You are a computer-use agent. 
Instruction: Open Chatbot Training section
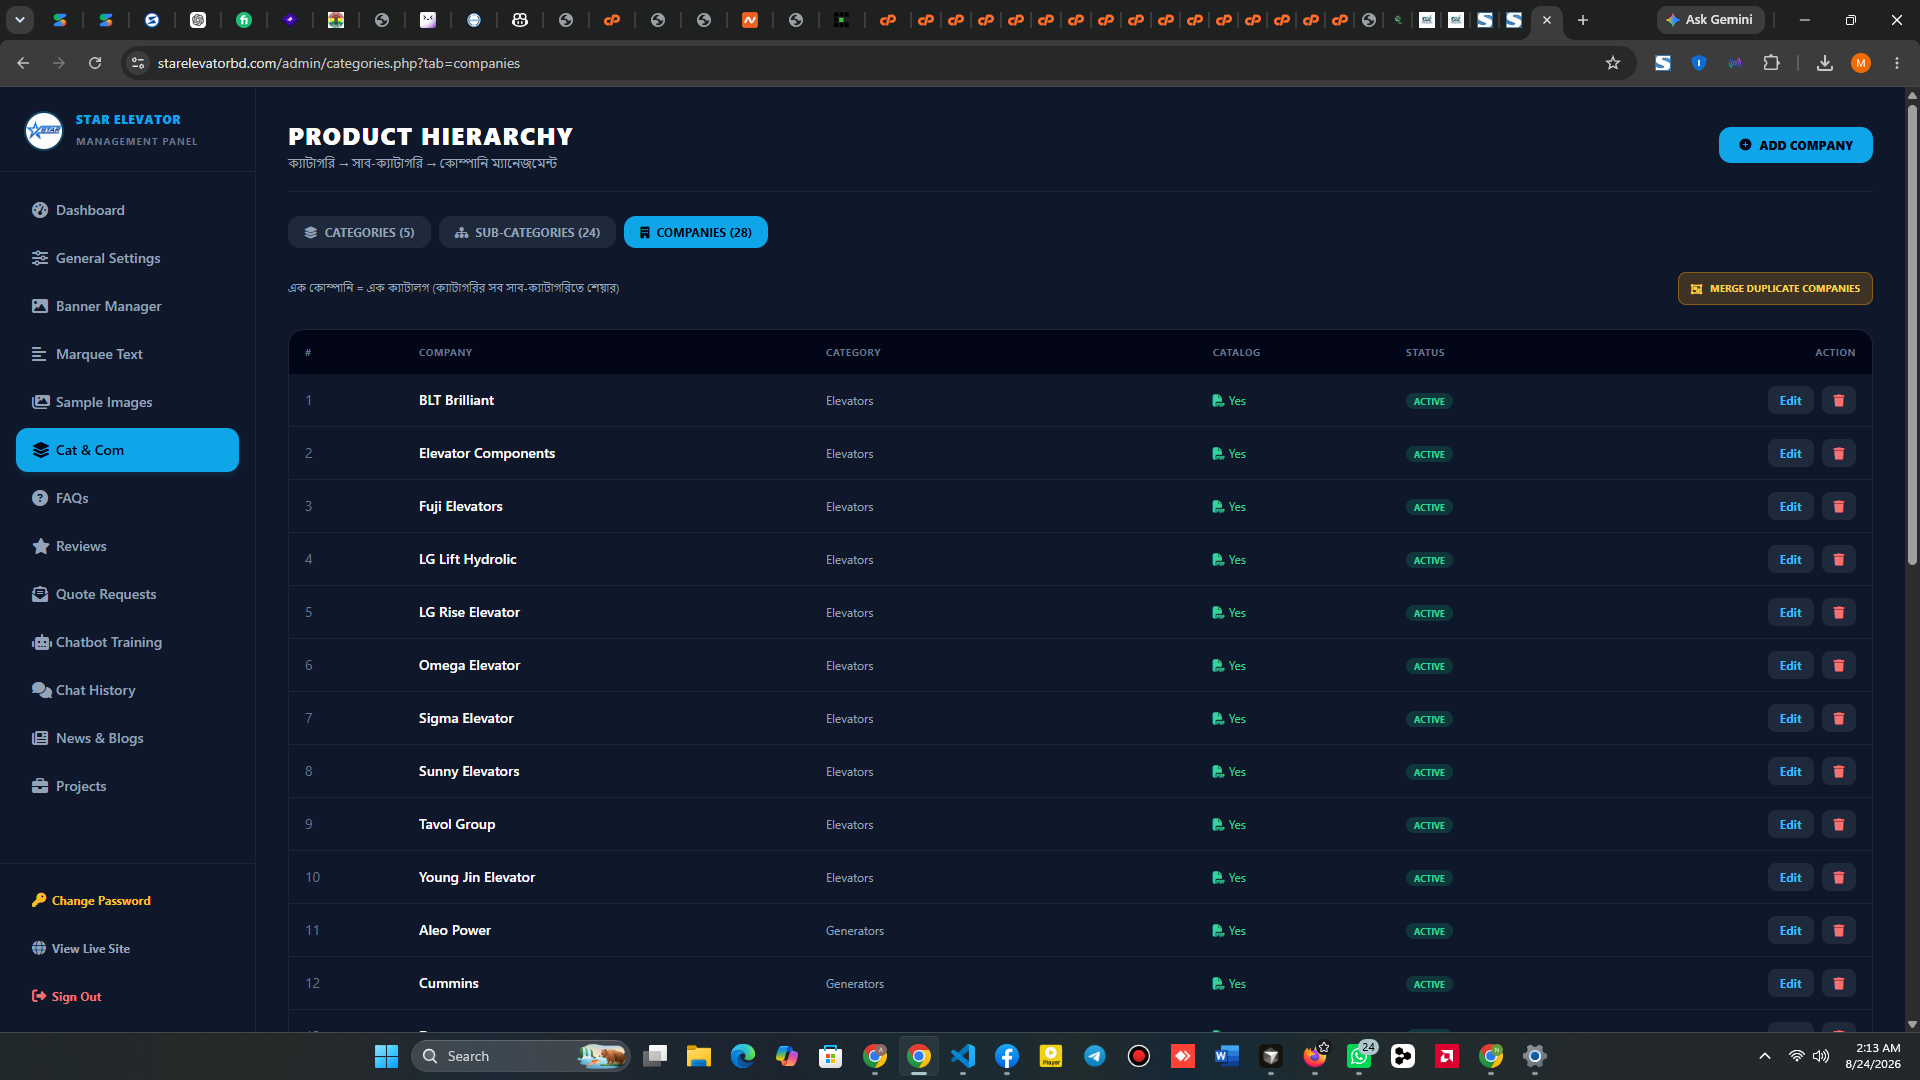coord(127,642)
